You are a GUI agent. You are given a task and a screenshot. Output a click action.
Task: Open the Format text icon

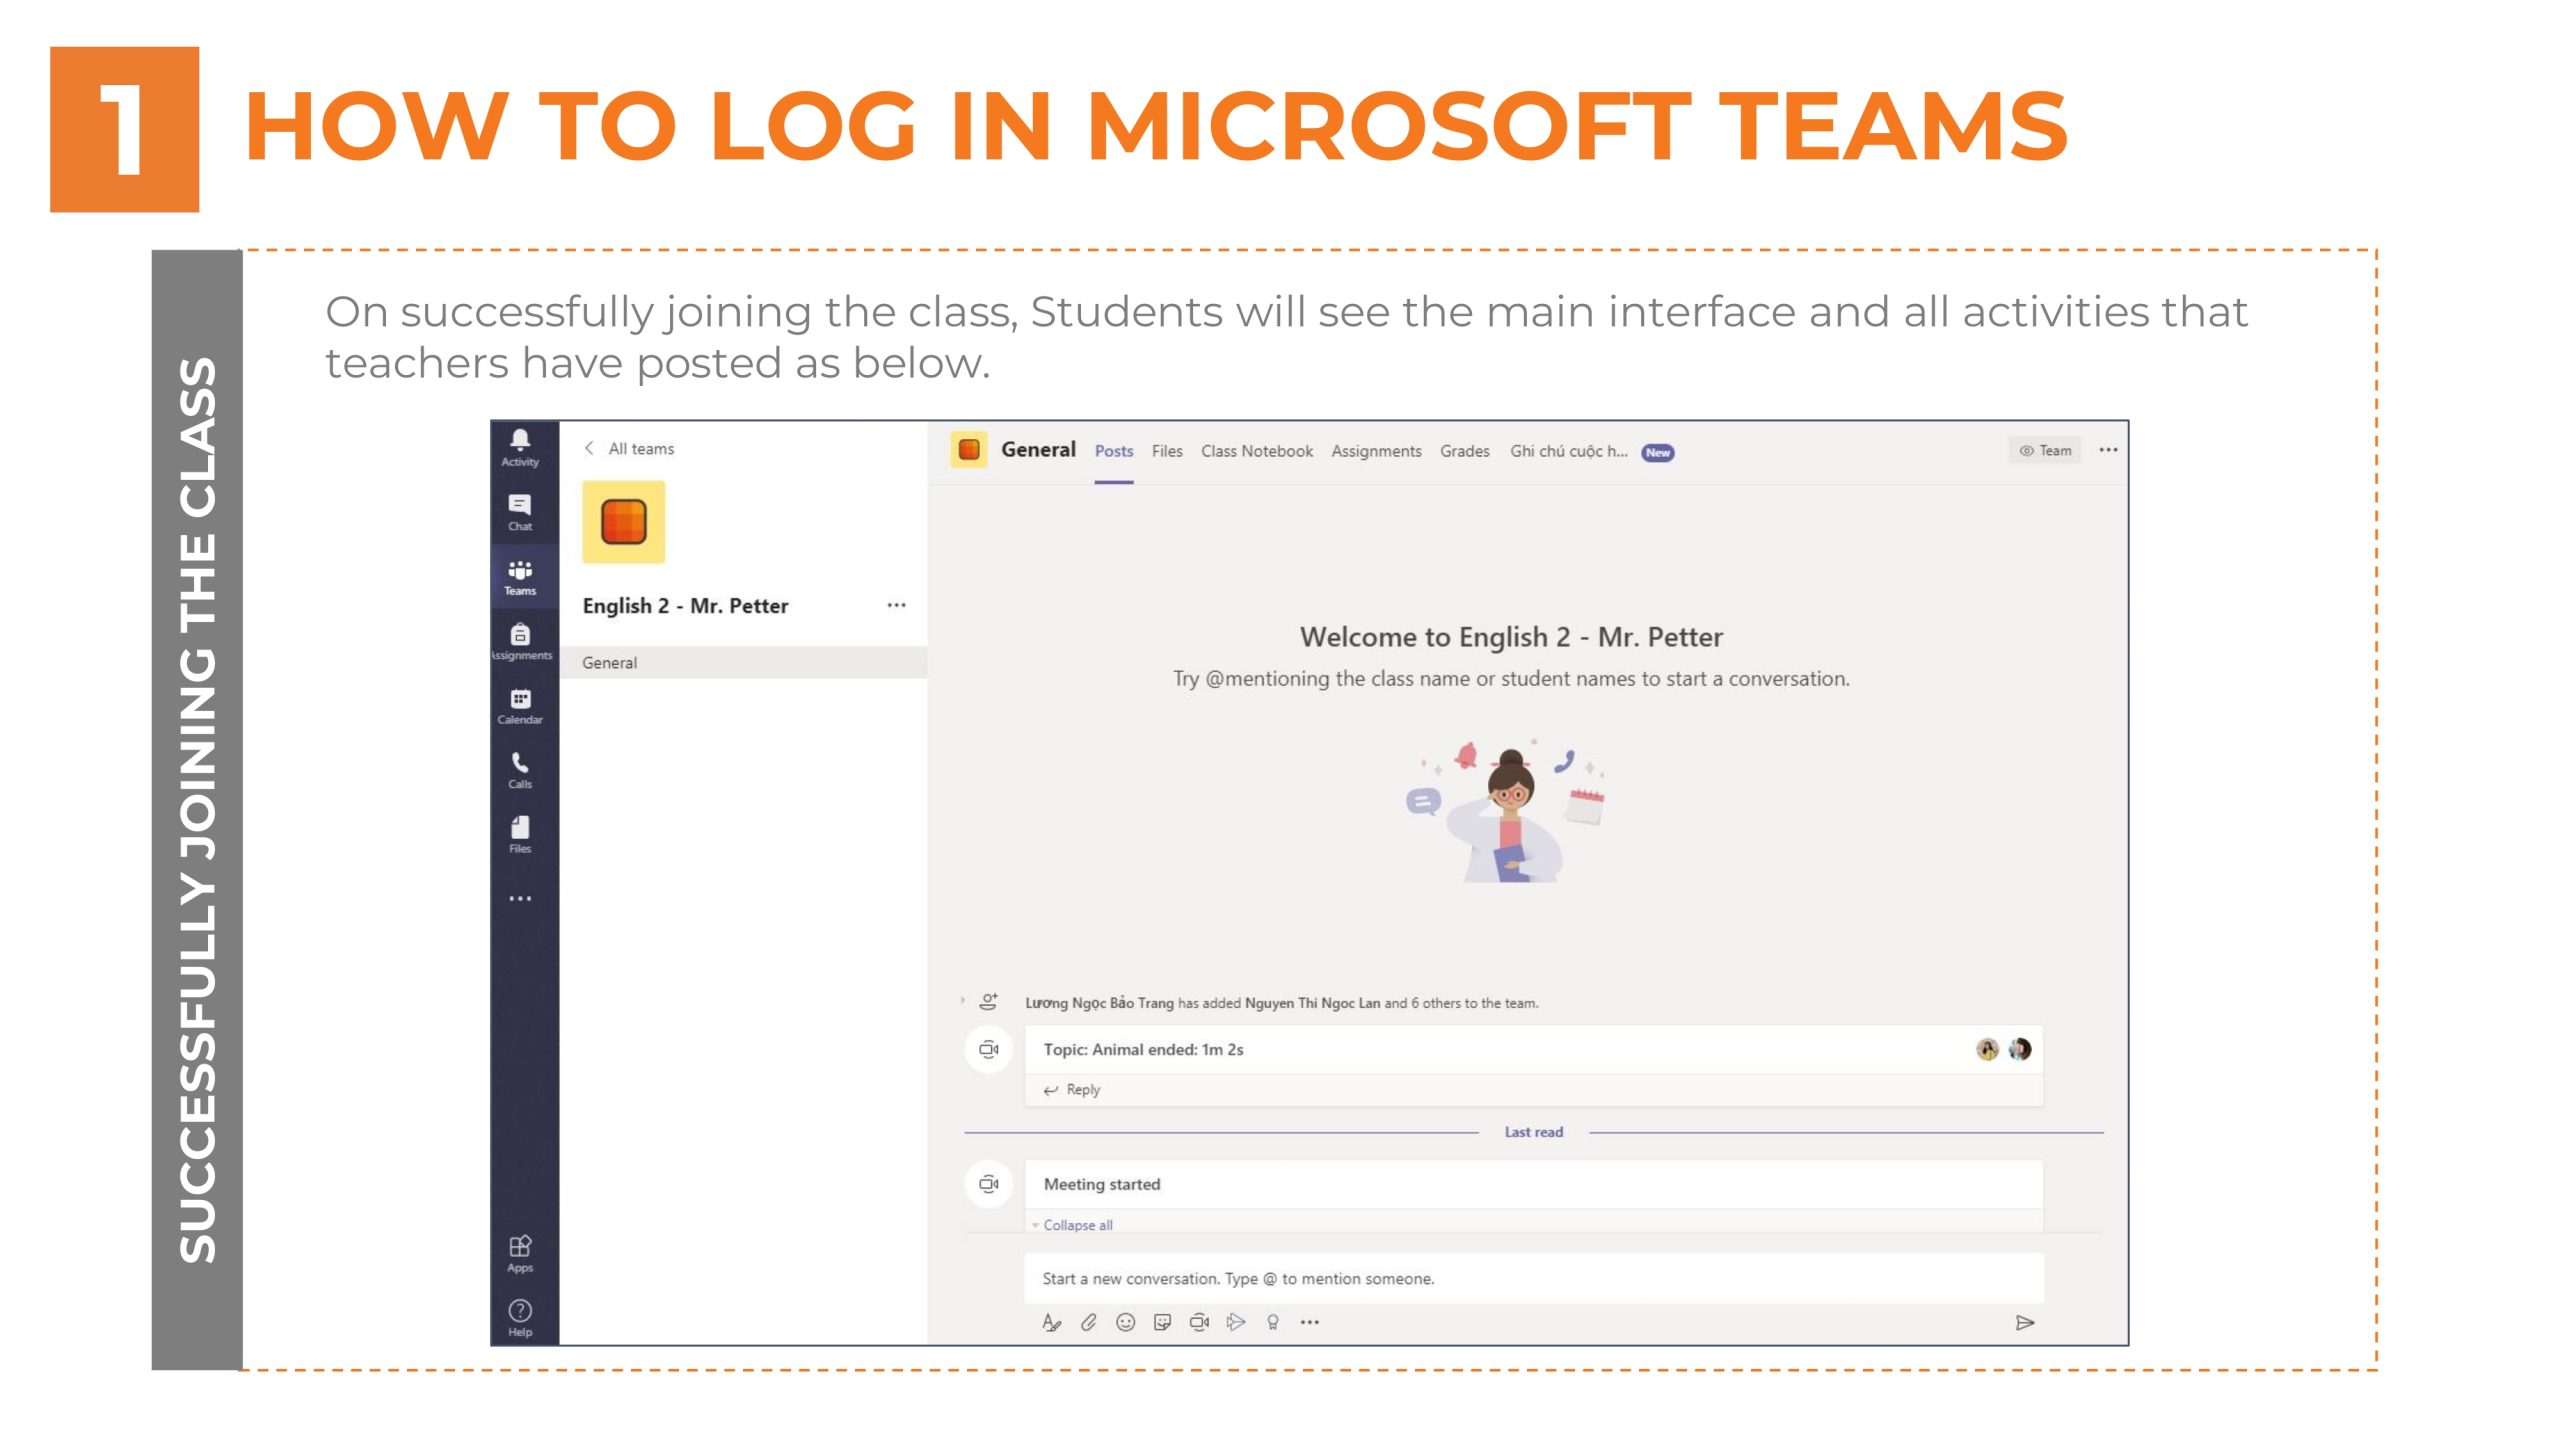(x=1051, y=1322)
